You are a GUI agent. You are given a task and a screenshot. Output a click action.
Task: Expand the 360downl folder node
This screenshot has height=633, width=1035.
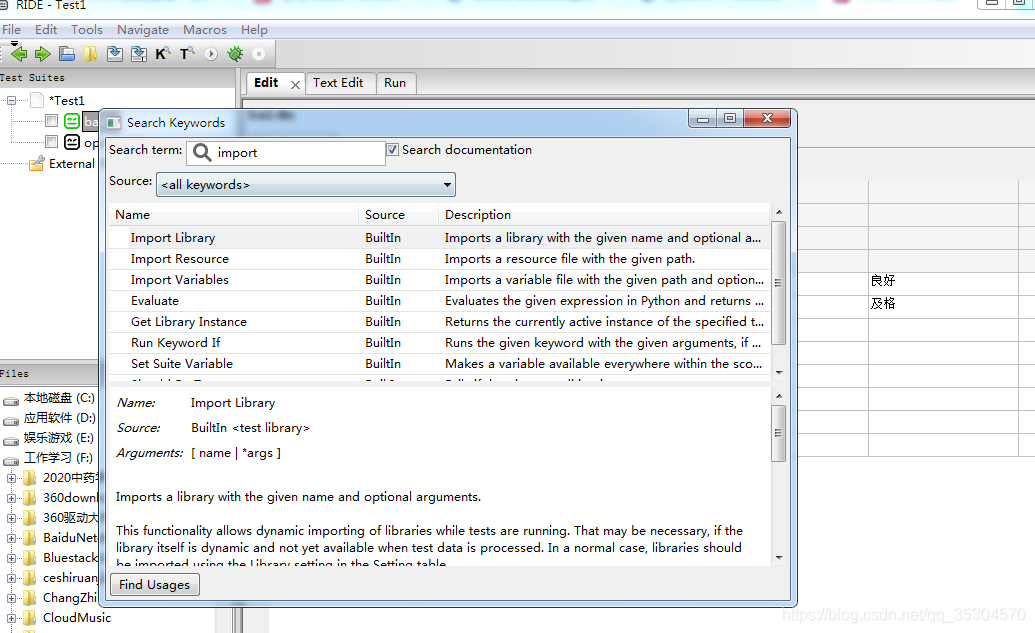click(11, 498)
